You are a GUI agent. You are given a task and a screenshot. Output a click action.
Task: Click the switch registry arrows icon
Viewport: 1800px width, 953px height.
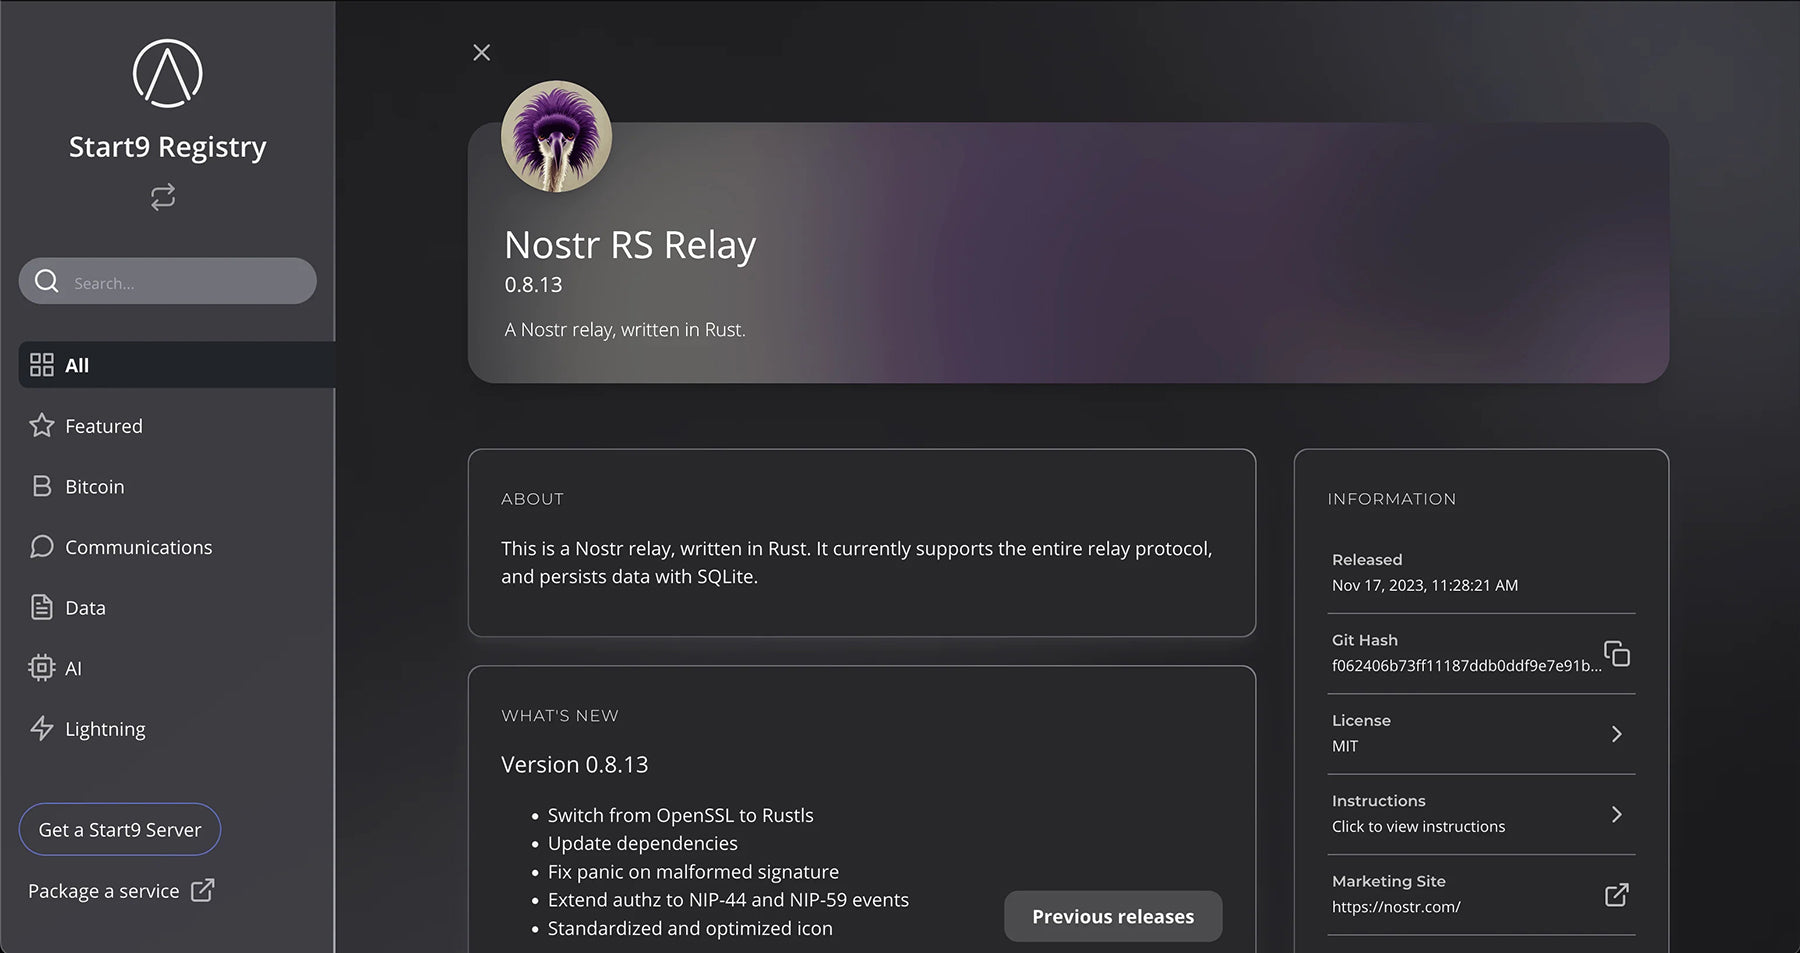(163, 197)
